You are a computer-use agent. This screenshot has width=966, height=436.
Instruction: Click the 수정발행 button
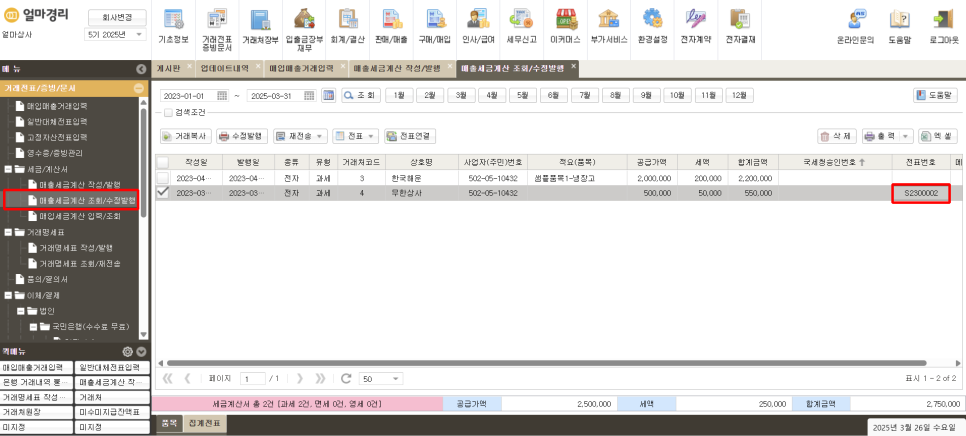point(242,136)
